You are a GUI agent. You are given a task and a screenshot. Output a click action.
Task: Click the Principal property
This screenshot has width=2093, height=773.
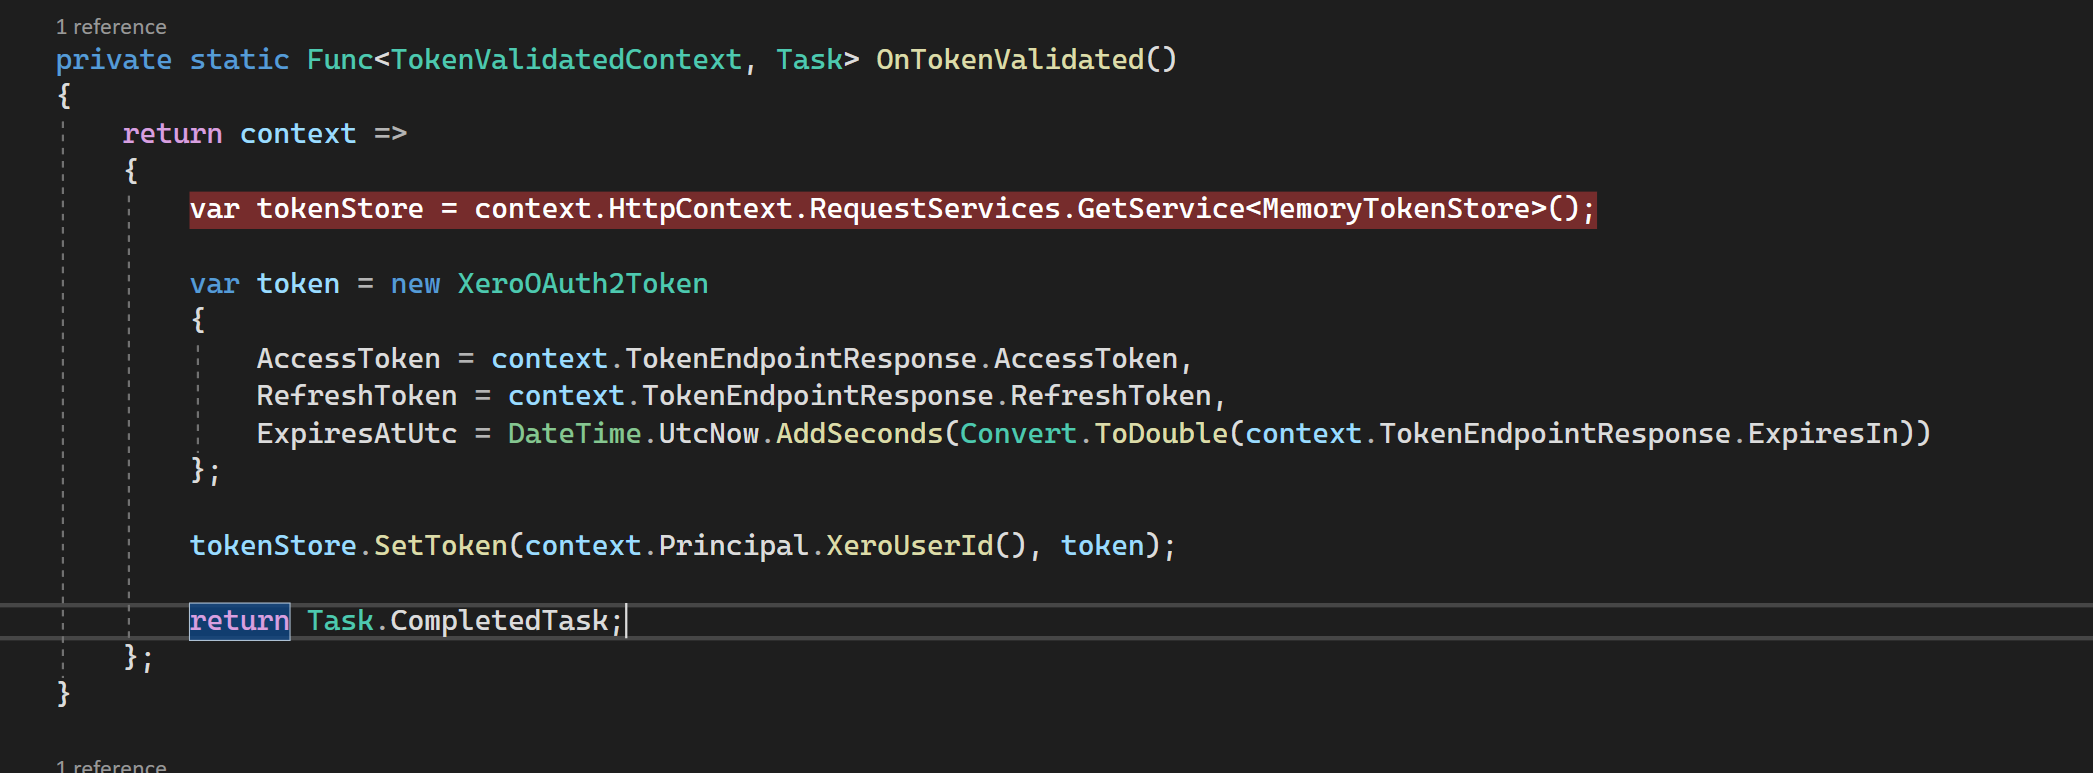(x=733, y=546)
